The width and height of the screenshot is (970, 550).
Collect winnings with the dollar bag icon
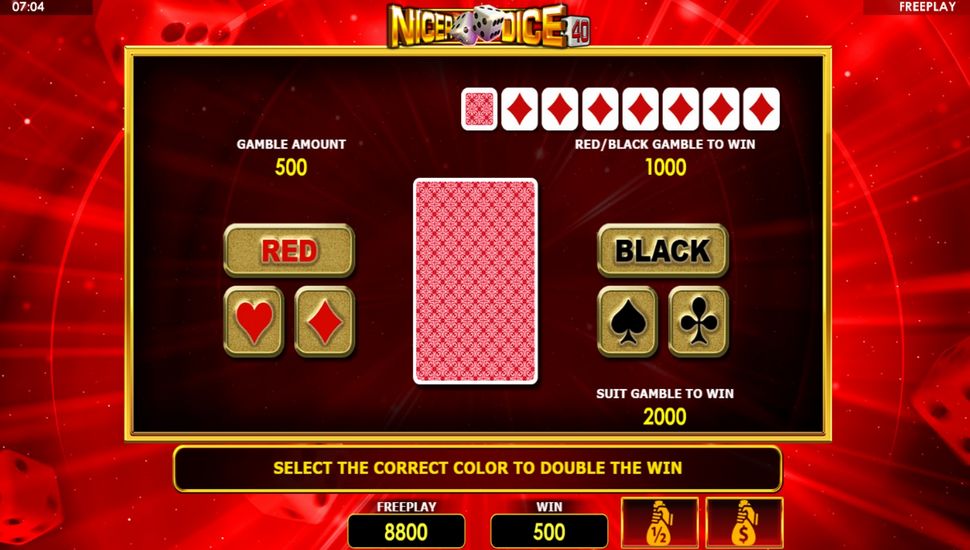(745, 523)
